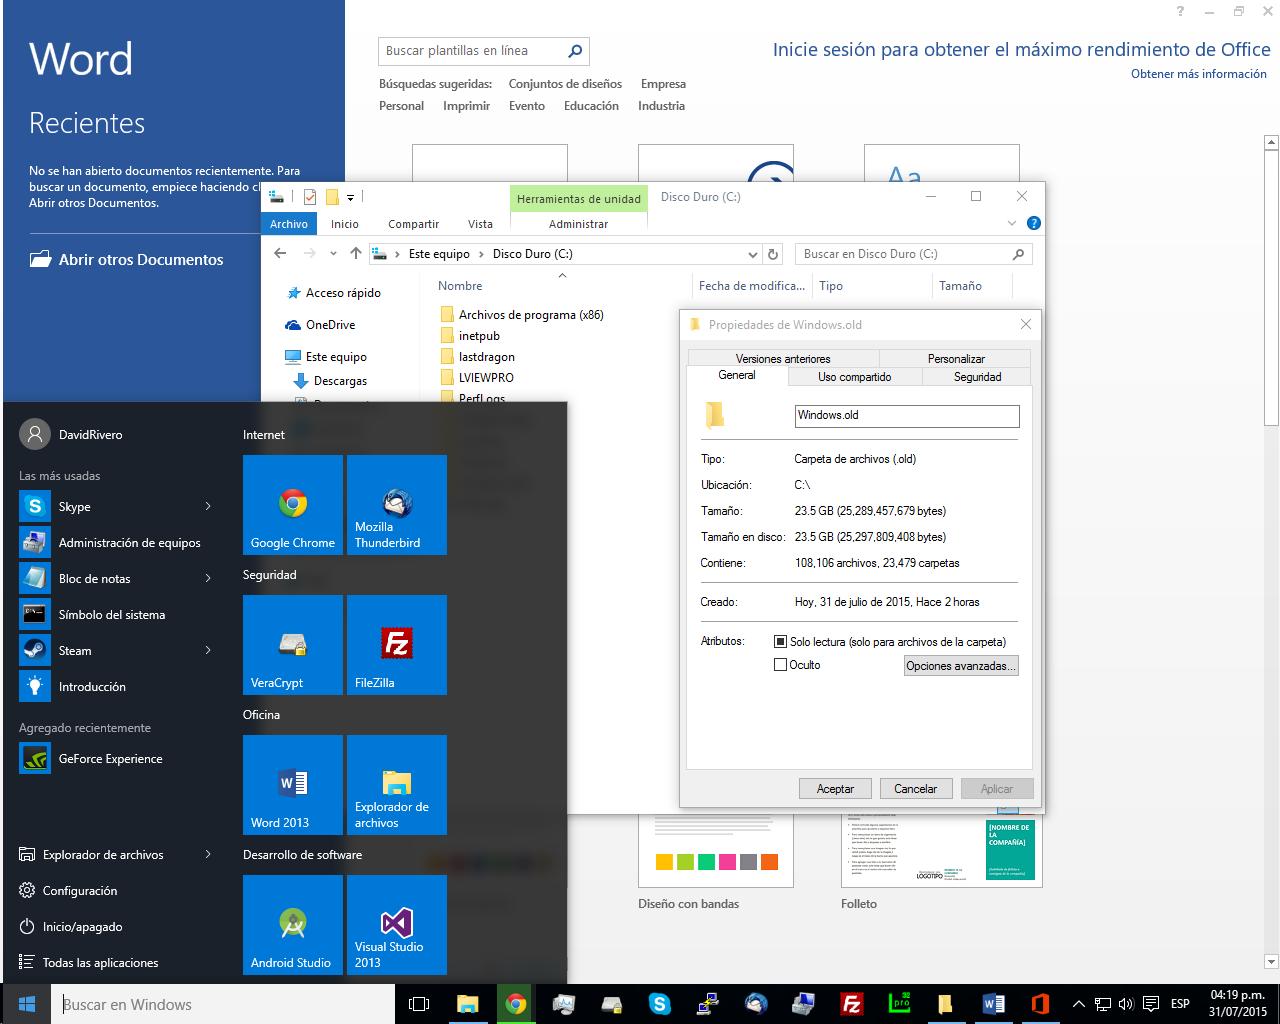Image resolution: width=1280 pixels, height=1024 pixels.
Task: Click Skype icon in the taskbar
Action: click(x=659, y=1004)
